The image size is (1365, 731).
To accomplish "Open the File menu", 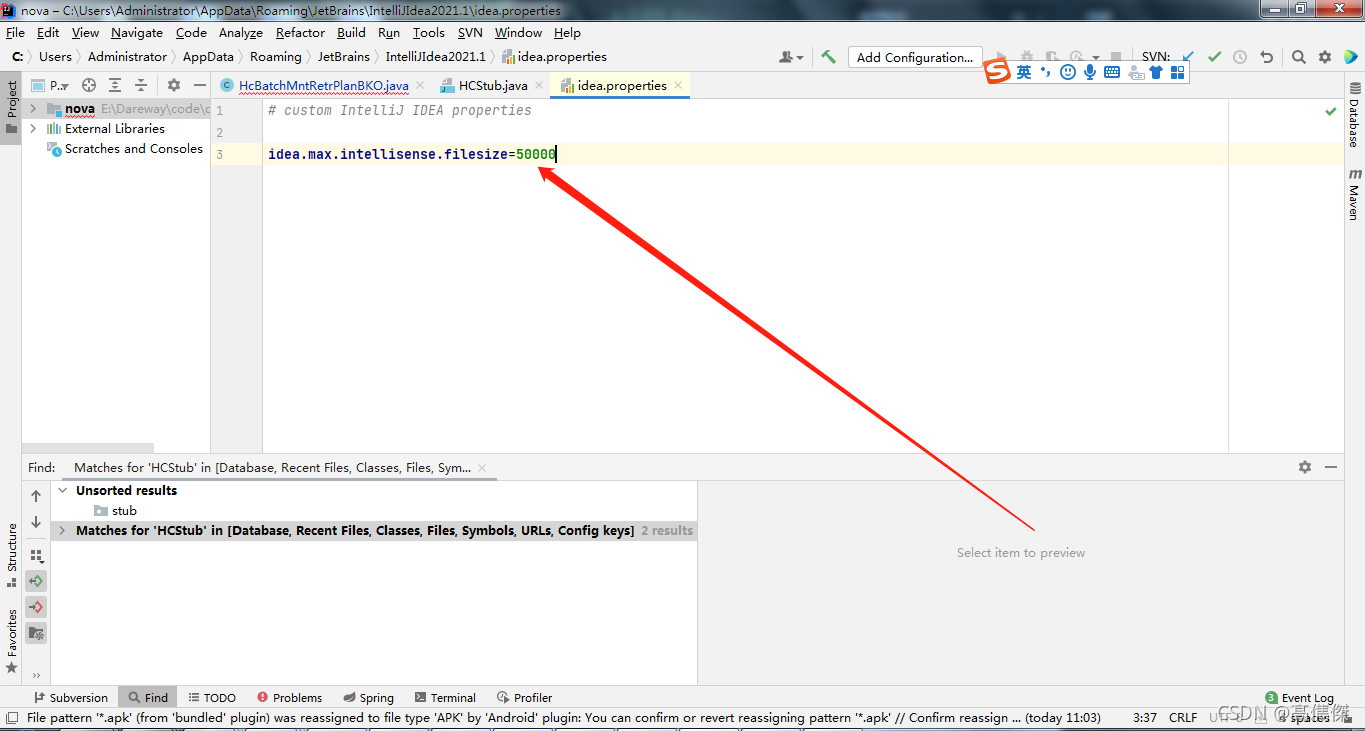I will 15,32.
